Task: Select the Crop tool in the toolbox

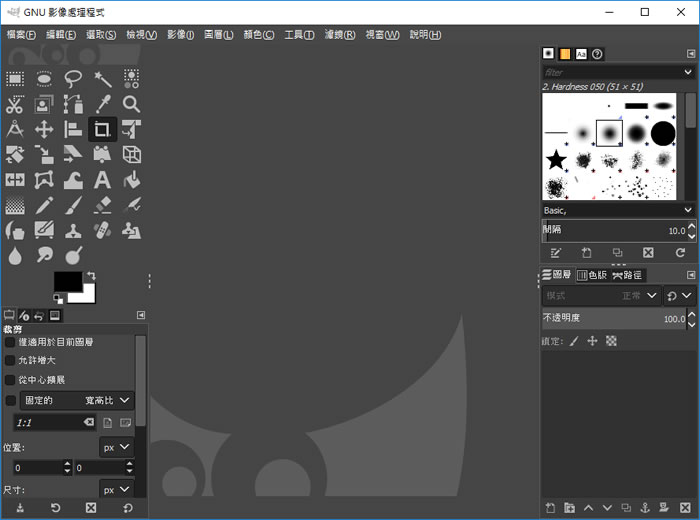Action: tap(102, 129)
